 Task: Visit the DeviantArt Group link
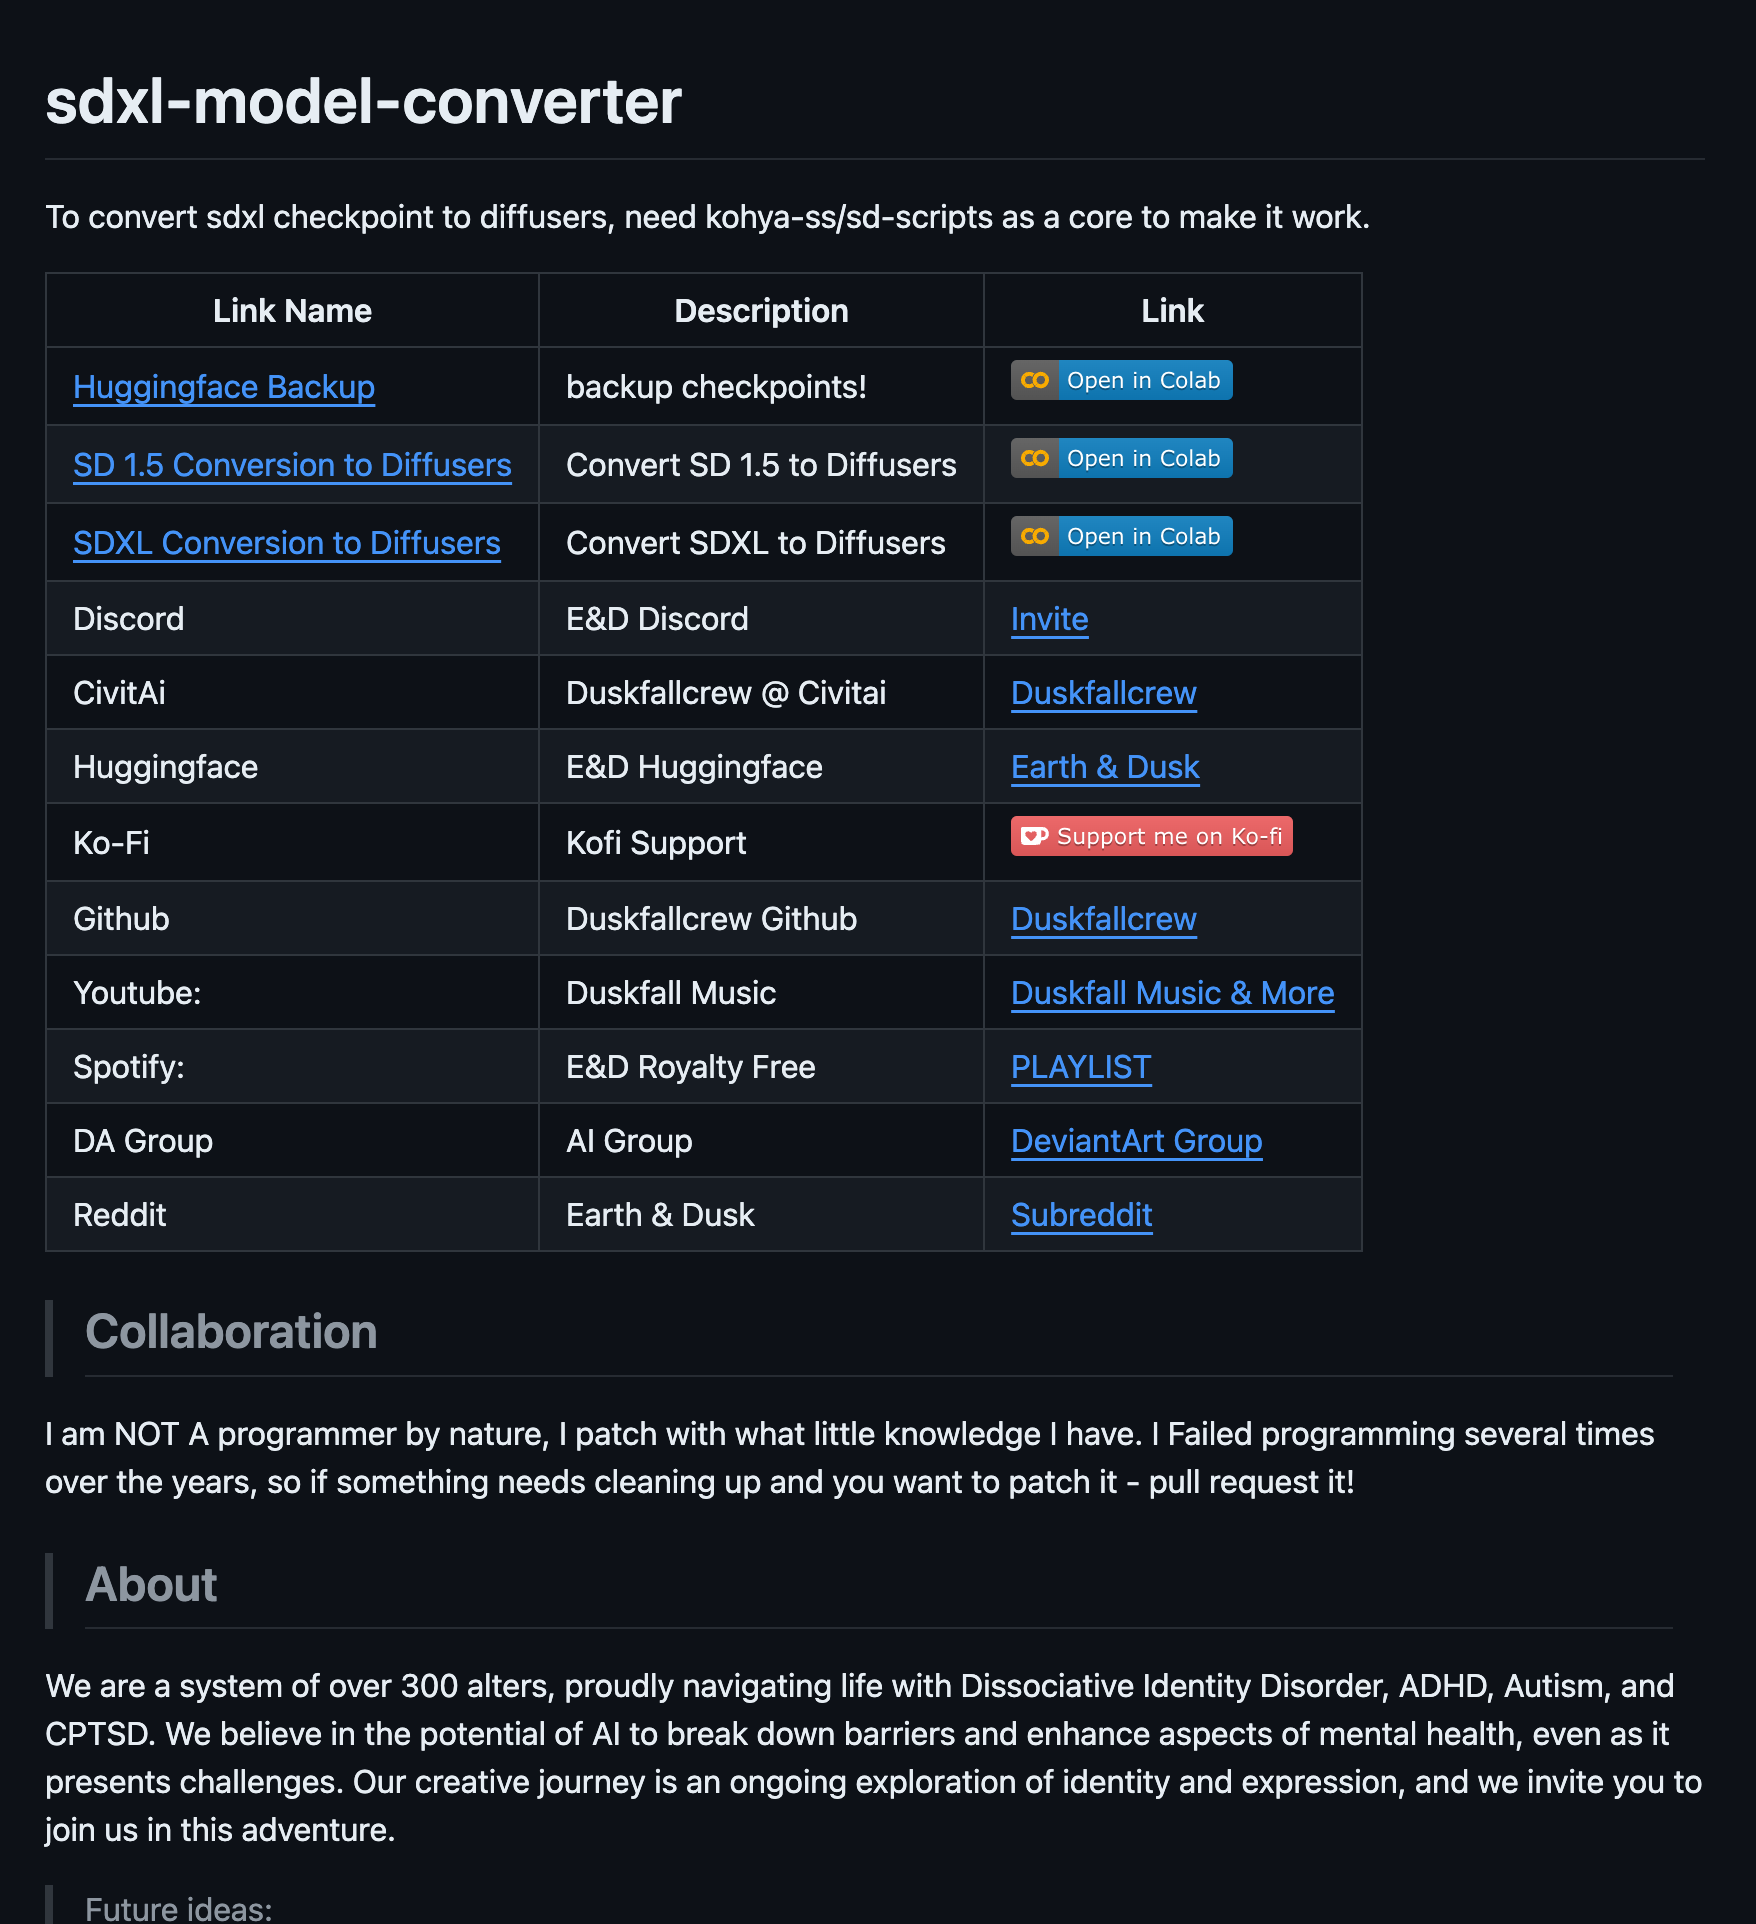pos(1136,1141)
